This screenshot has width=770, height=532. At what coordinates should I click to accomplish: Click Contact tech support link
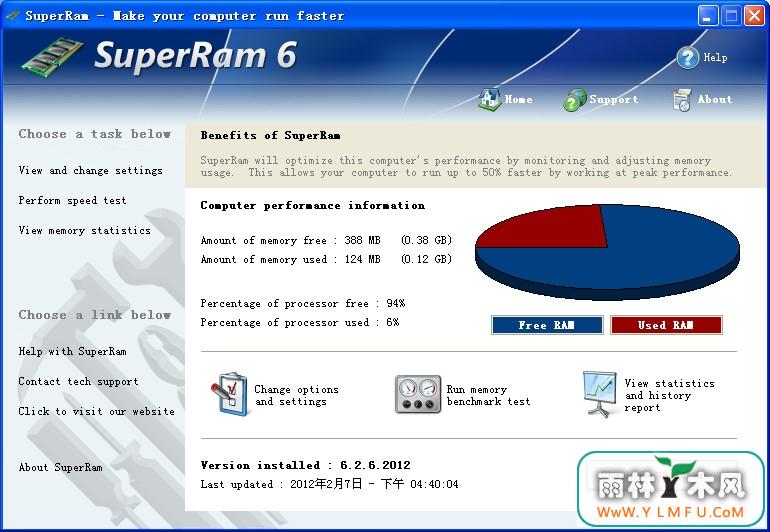78,381
